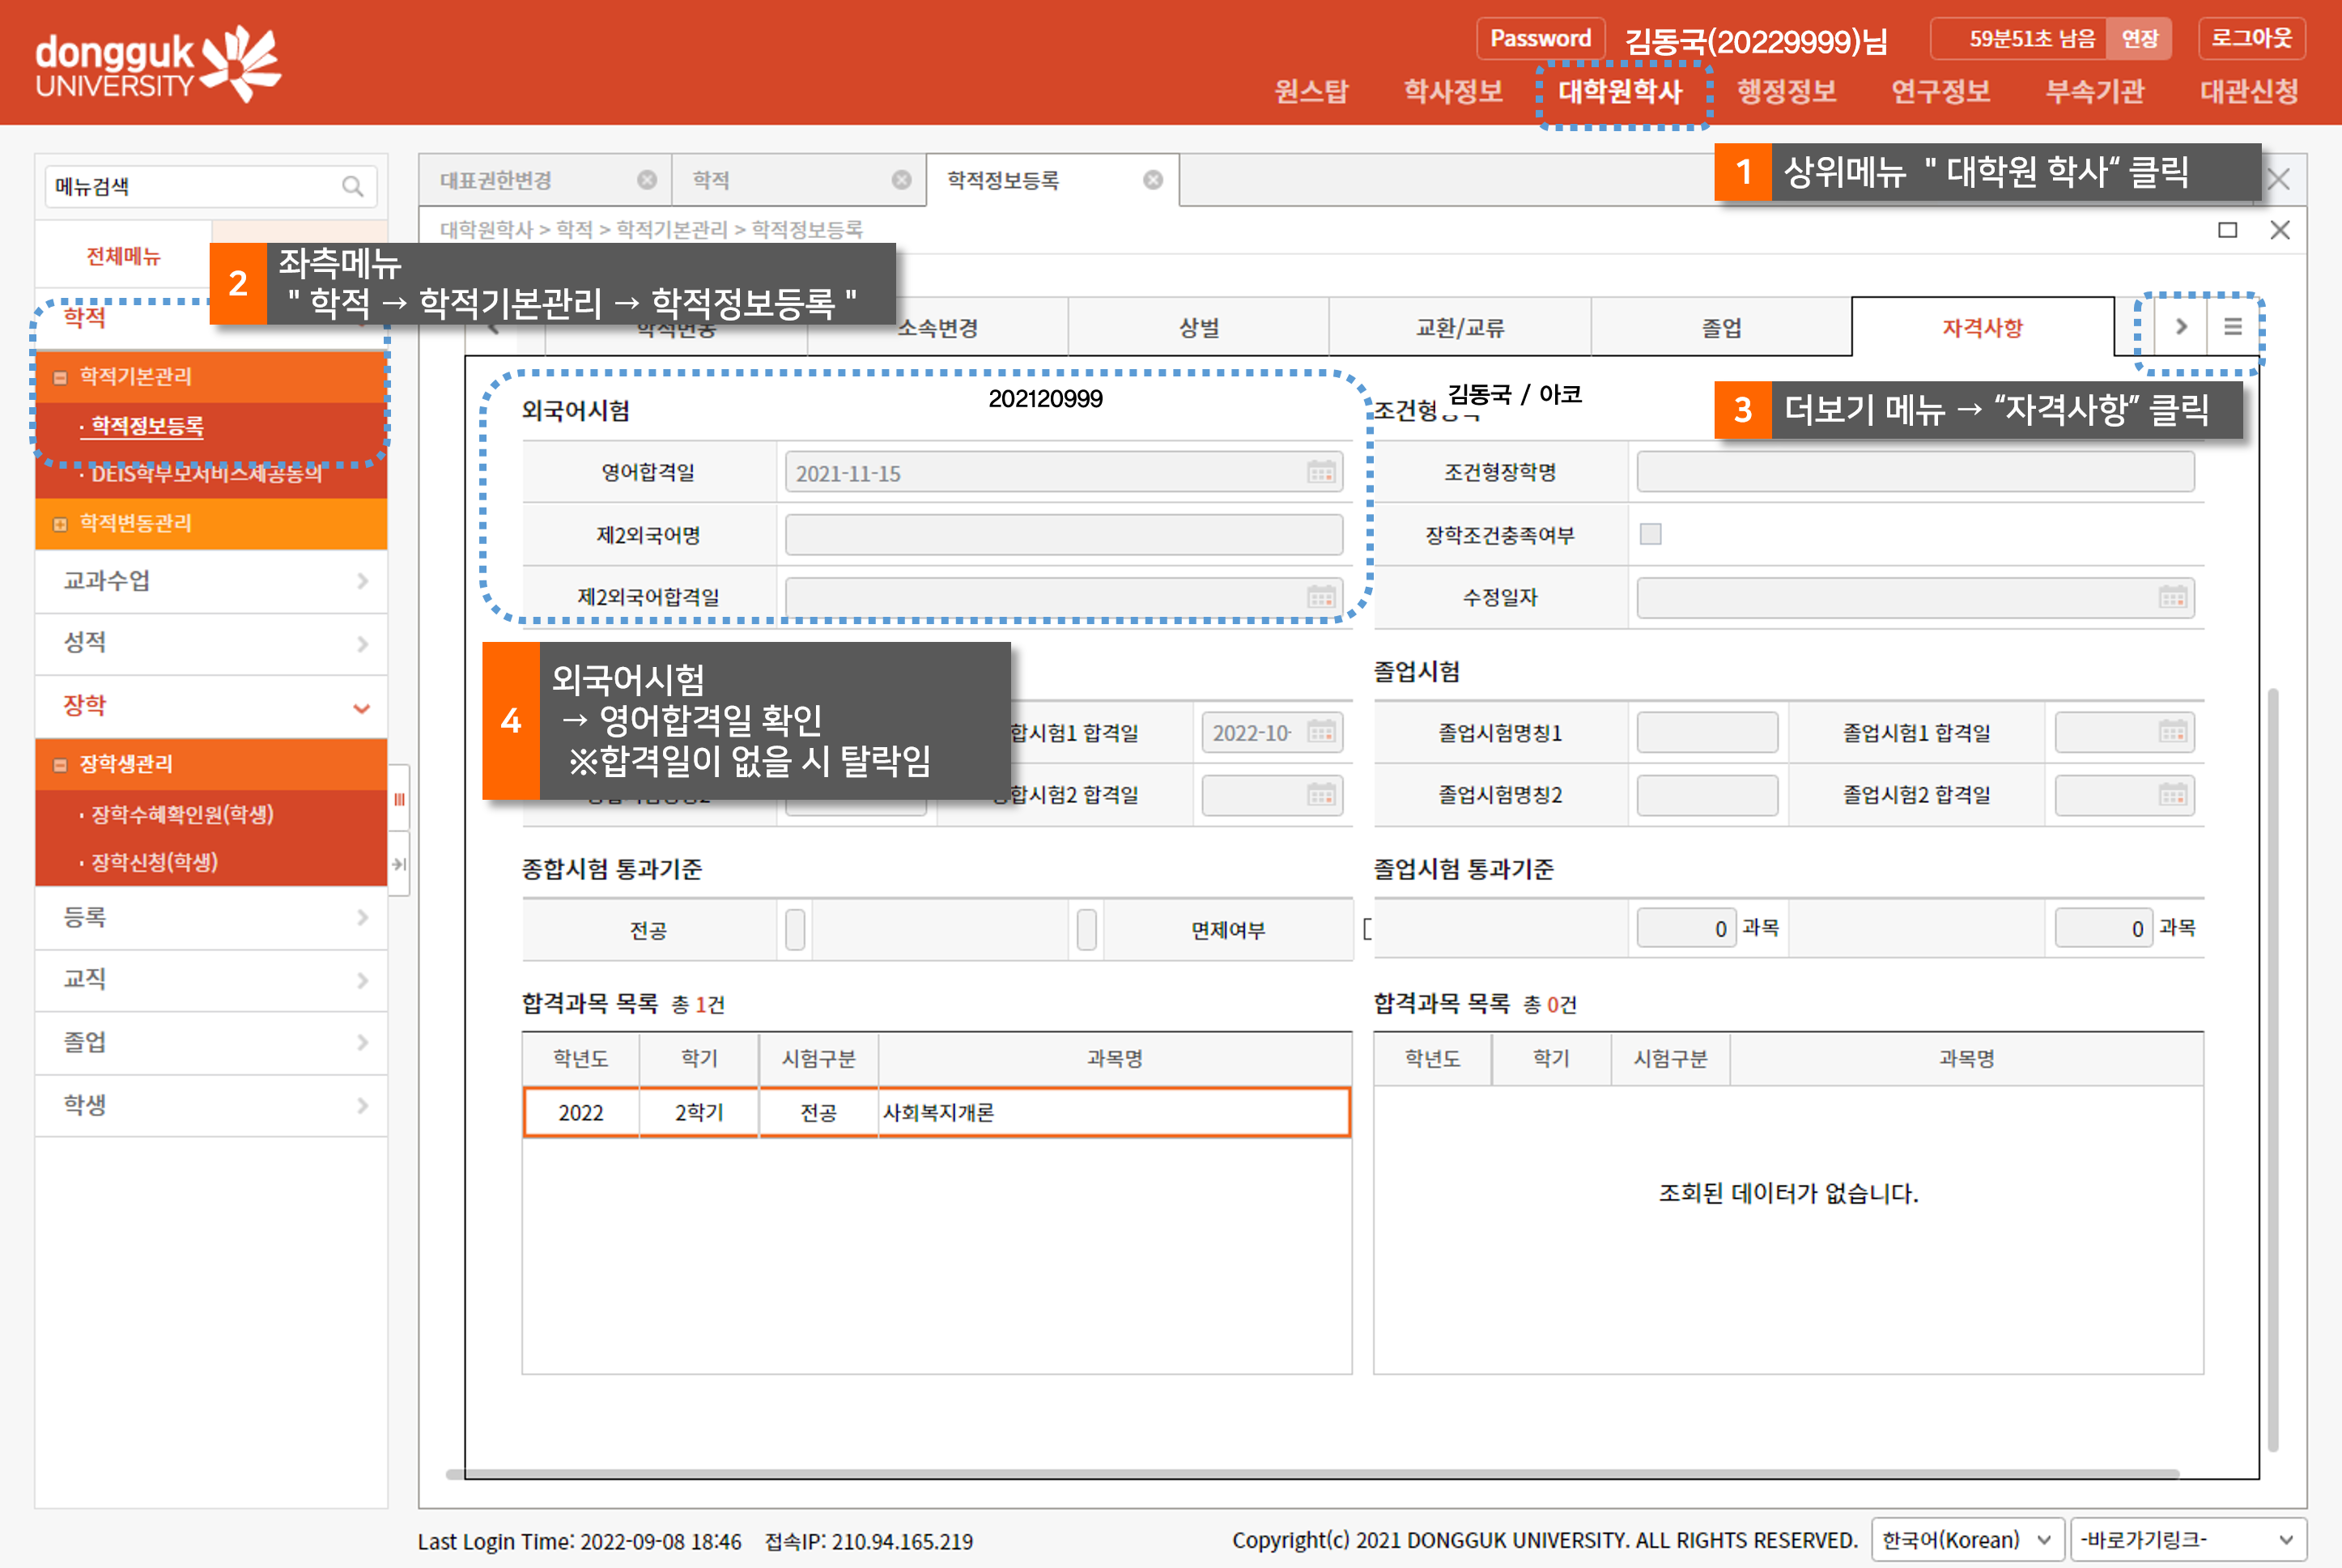
Task: Toggle the checkbox before 면제여부
Action: click(x=1086, y=929)
